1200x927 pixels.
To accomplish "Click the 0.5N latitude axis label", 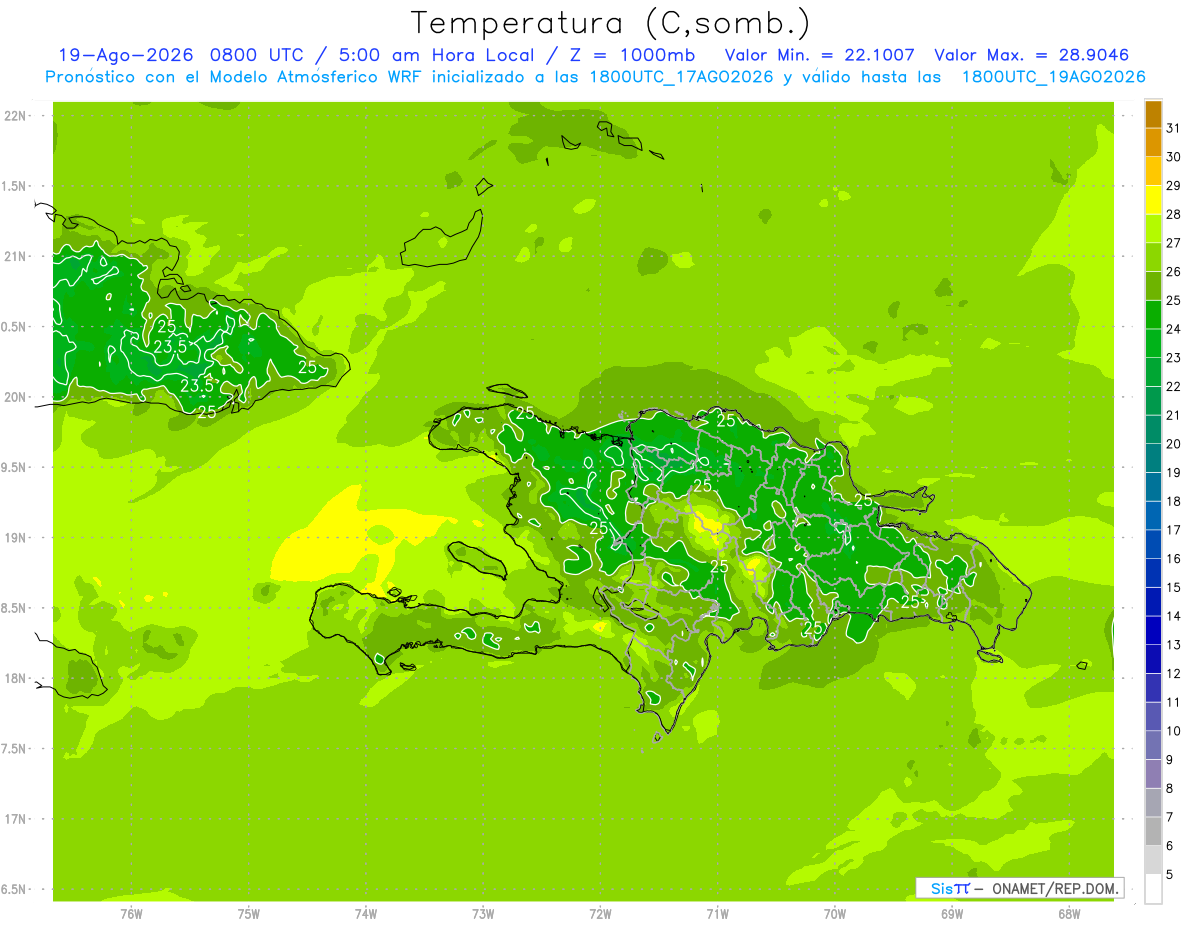I will pyautogui.click(x=14, y=327).
